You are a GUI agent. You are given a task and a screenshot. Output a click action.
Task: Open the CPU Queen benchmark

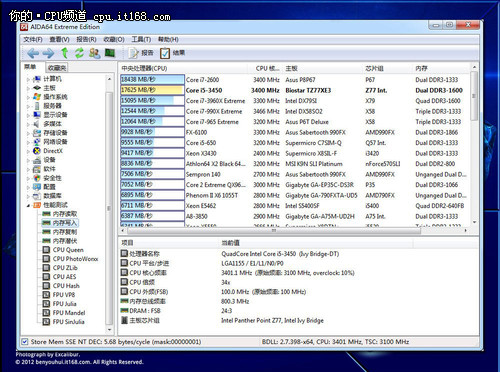tap(63, 250)
